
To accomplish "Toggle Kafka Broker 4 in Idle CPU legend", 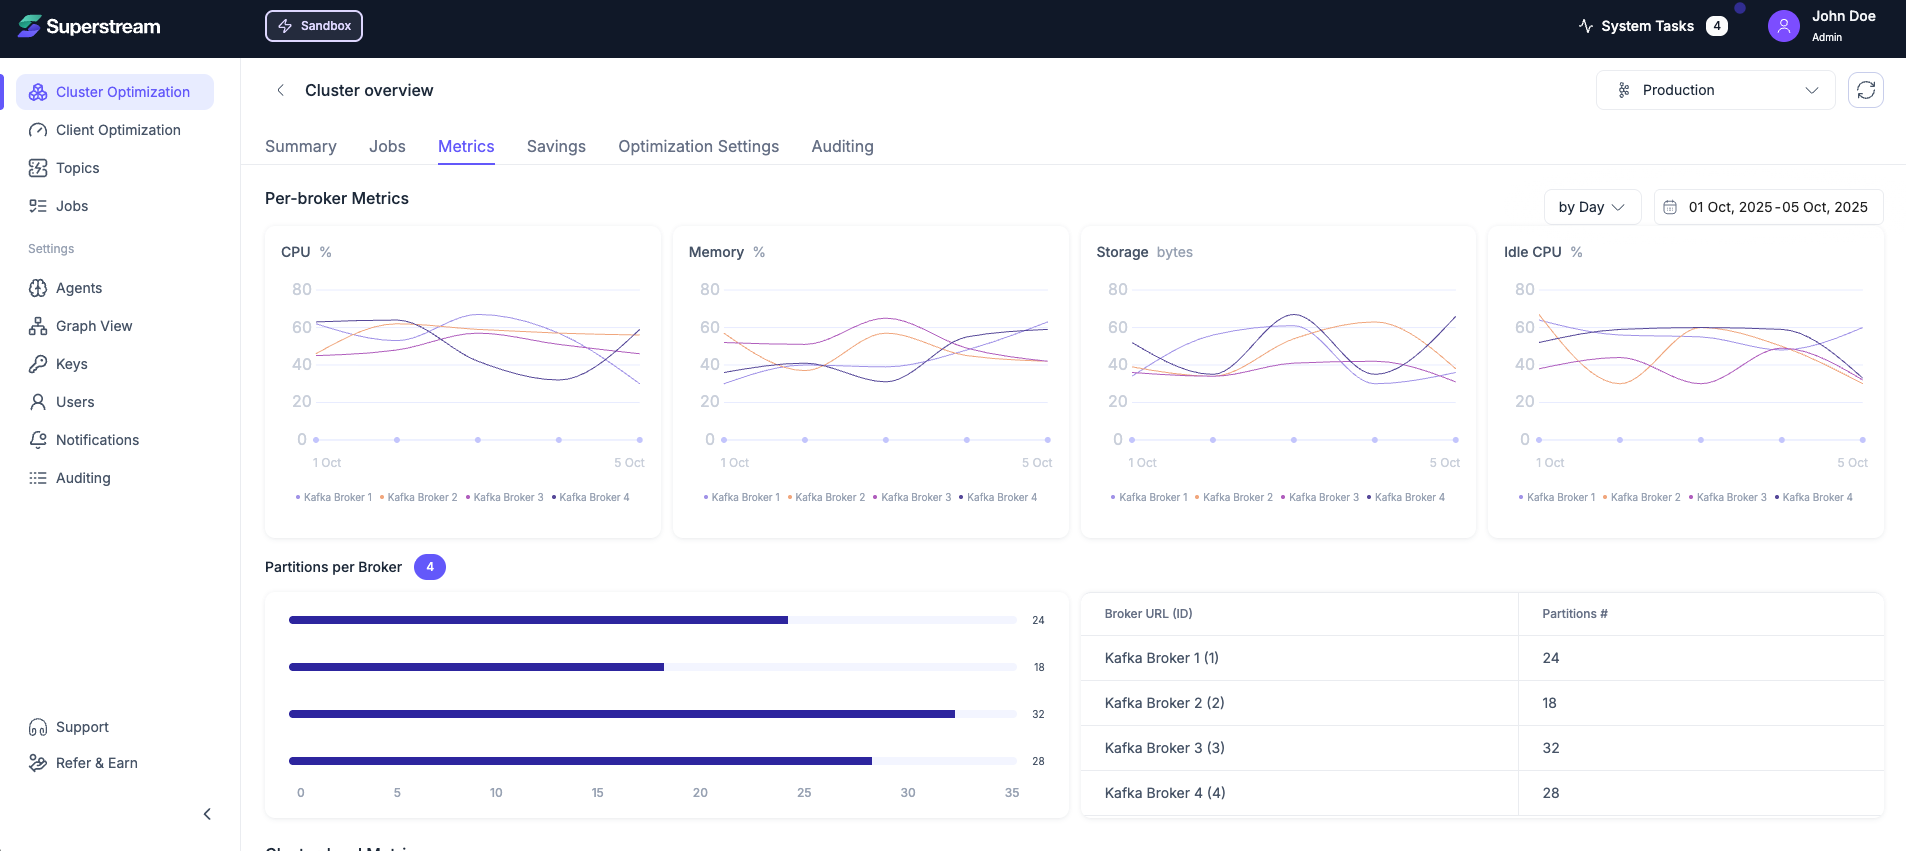I will tap(1814, 497).
